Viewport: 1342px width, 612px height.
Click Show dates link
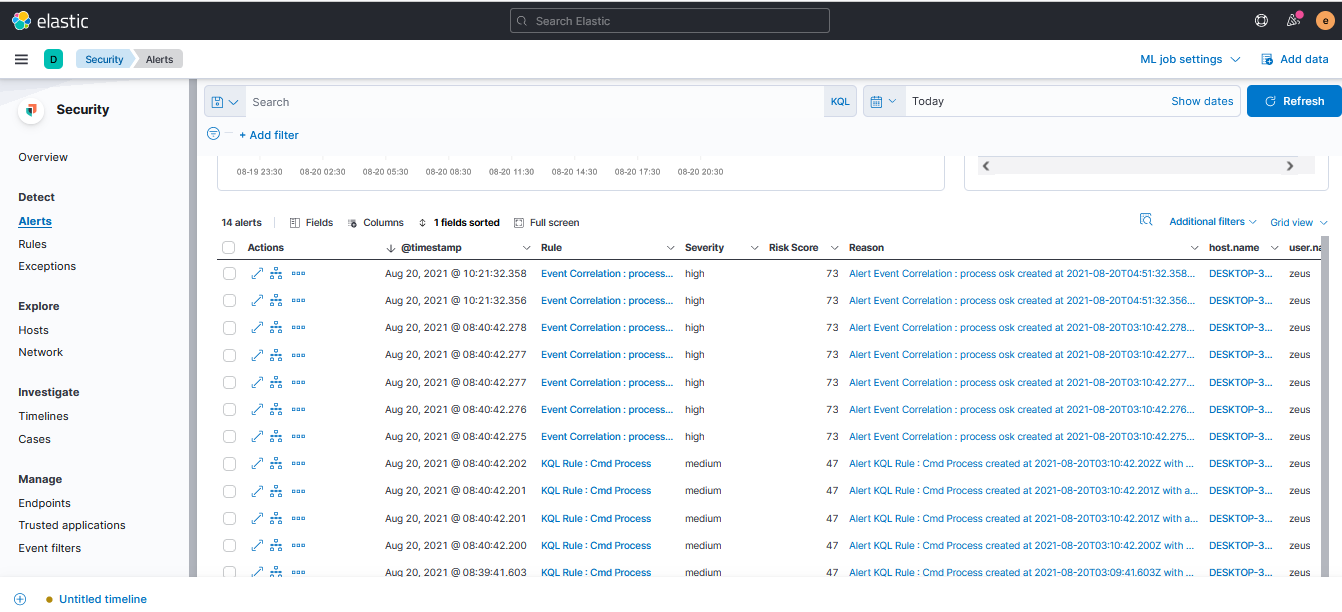pyautogui.click(x=1202, y=101)
